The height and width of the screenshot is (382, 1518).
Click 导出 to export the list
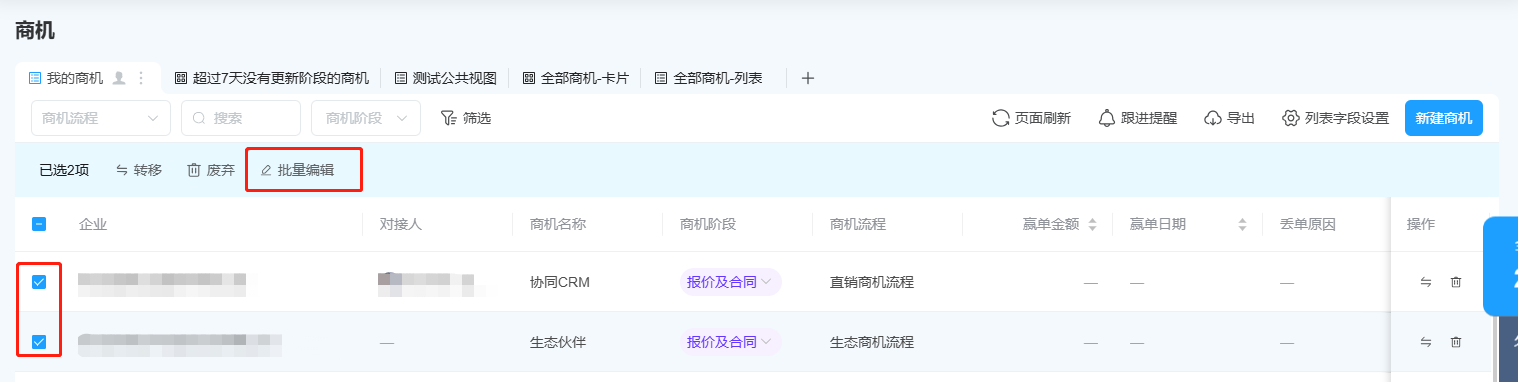pyautogui.click(x=1229, y=118)
